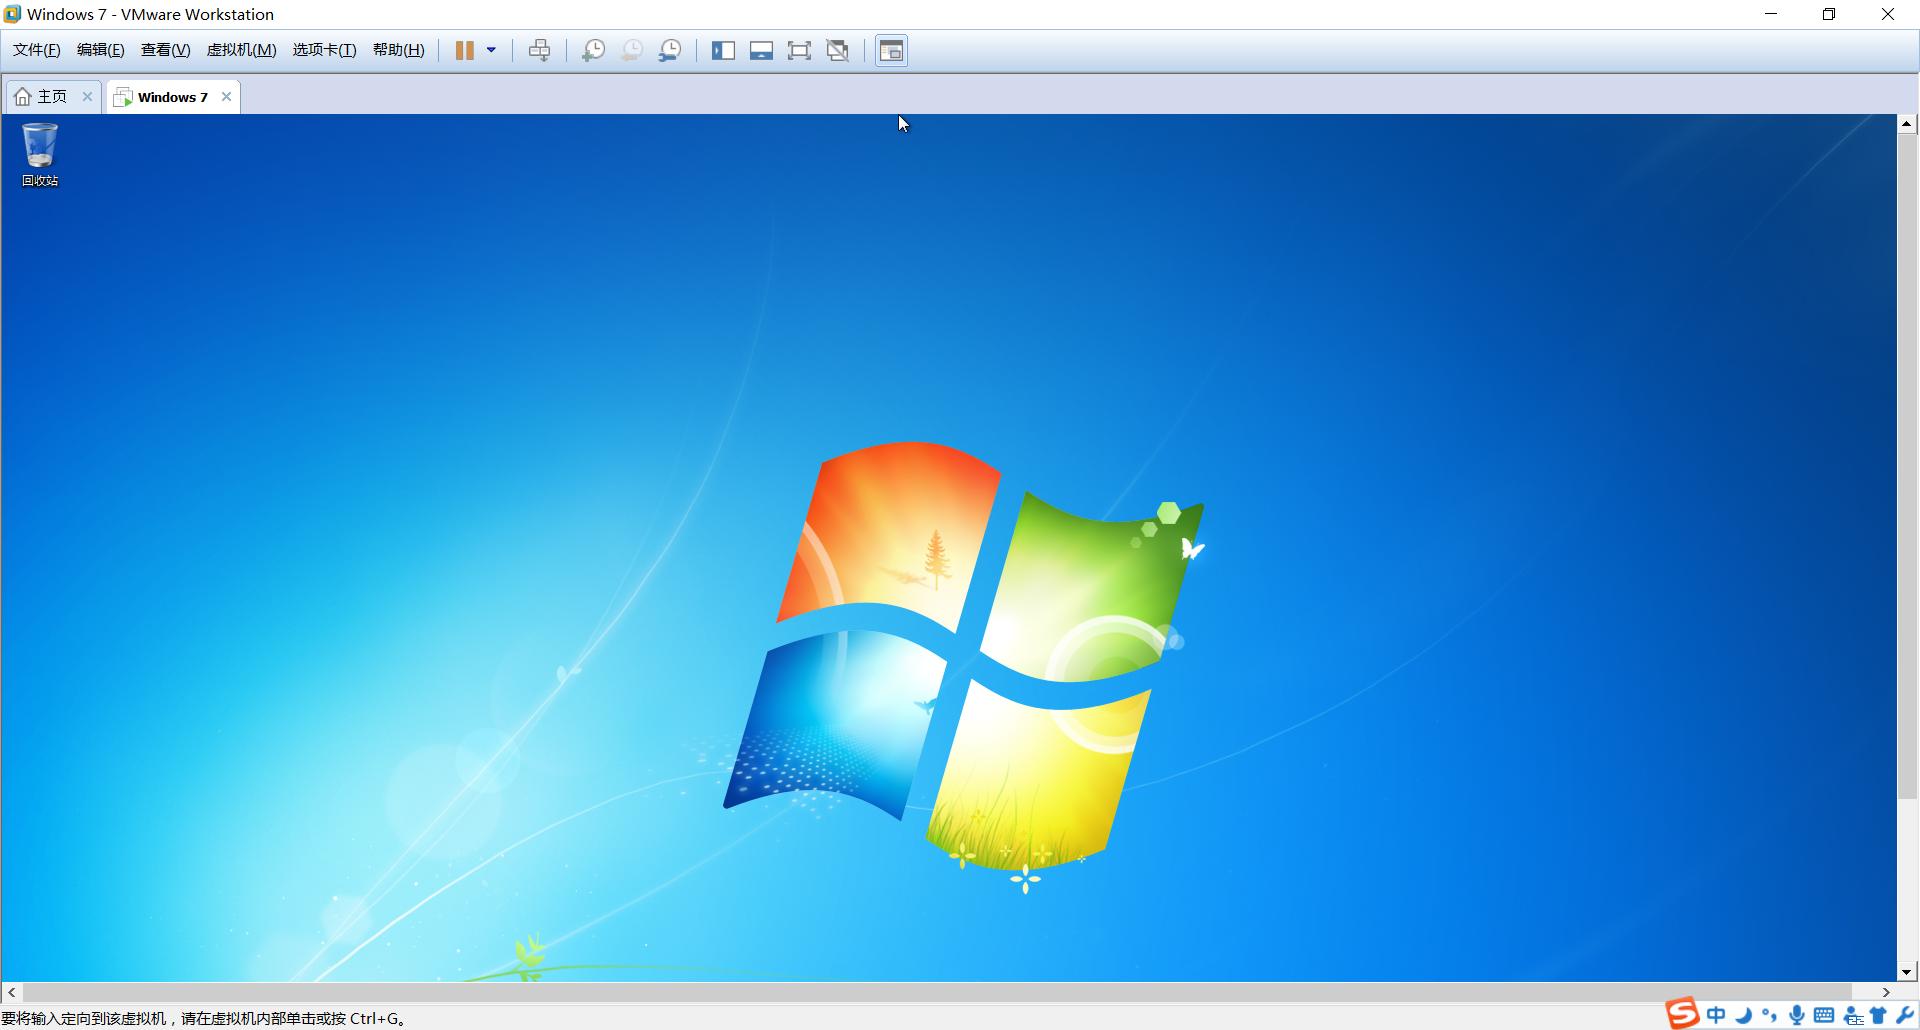Image resolution: width=1920 pixels, height=1030 pixels.
Task: Open the 选项卡(T) menu
Action: 324,50
